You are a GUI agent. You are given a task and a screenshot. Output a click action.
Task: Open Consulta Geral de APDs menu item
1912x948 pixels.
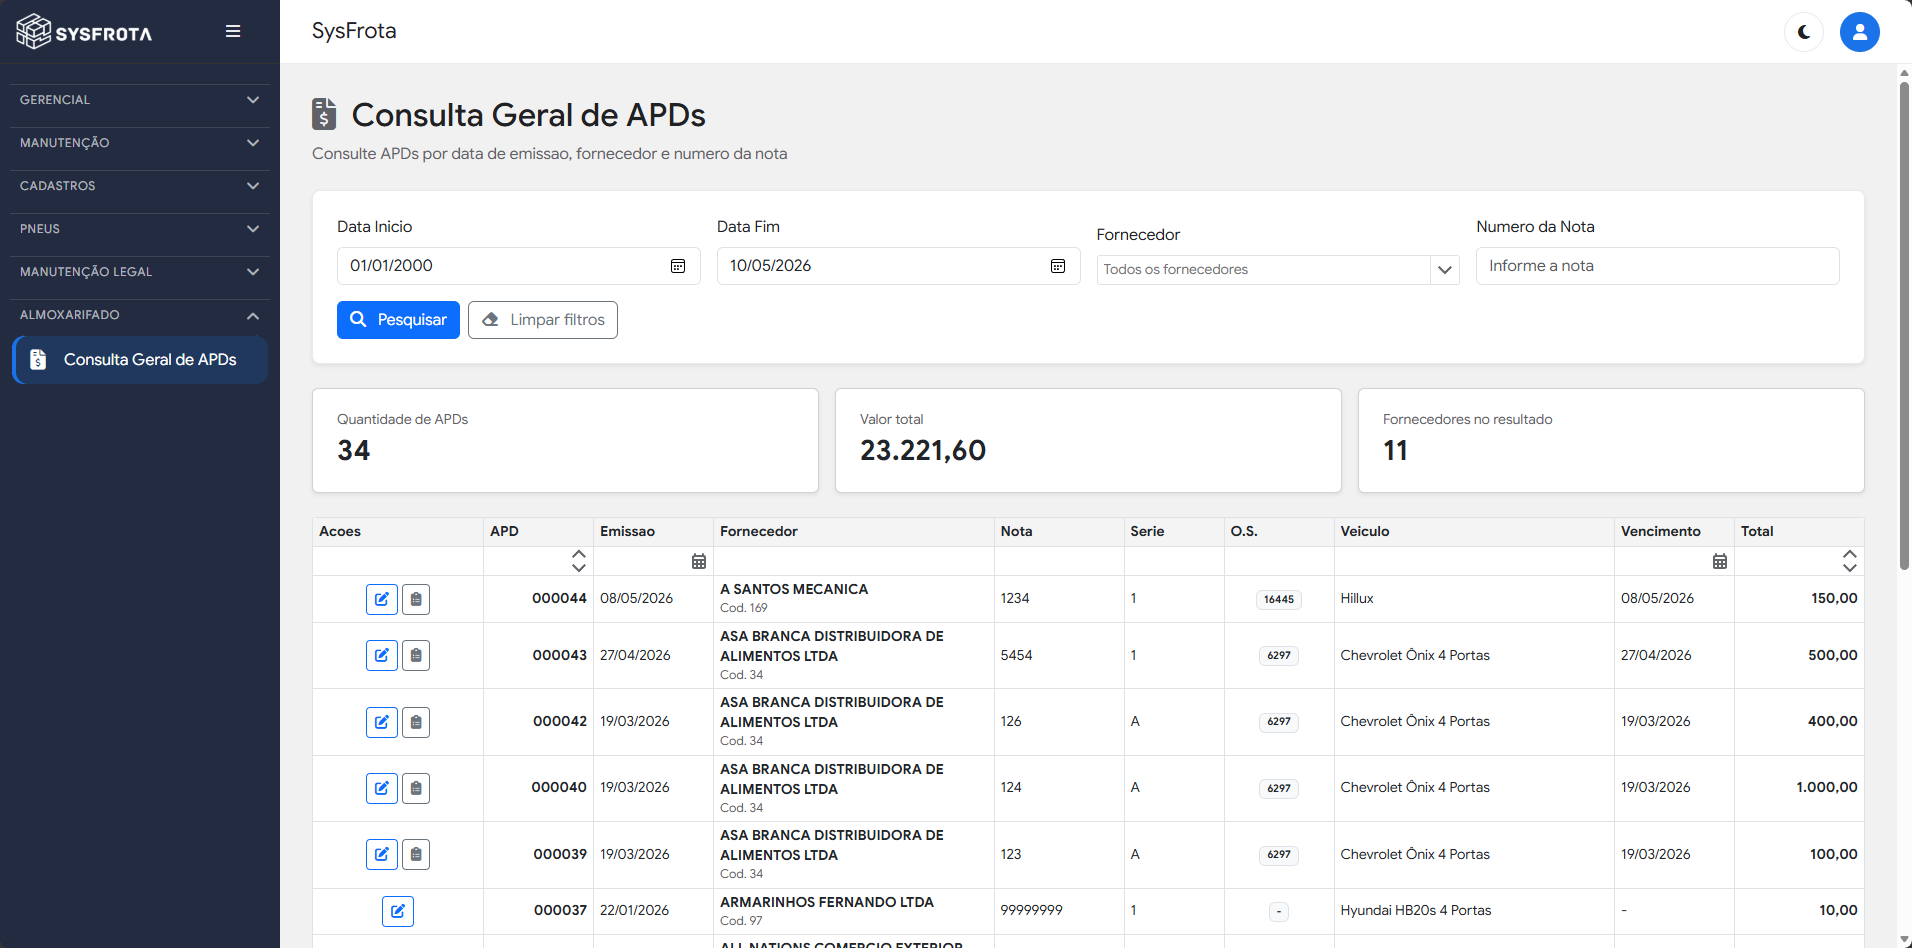coord(140,360)
